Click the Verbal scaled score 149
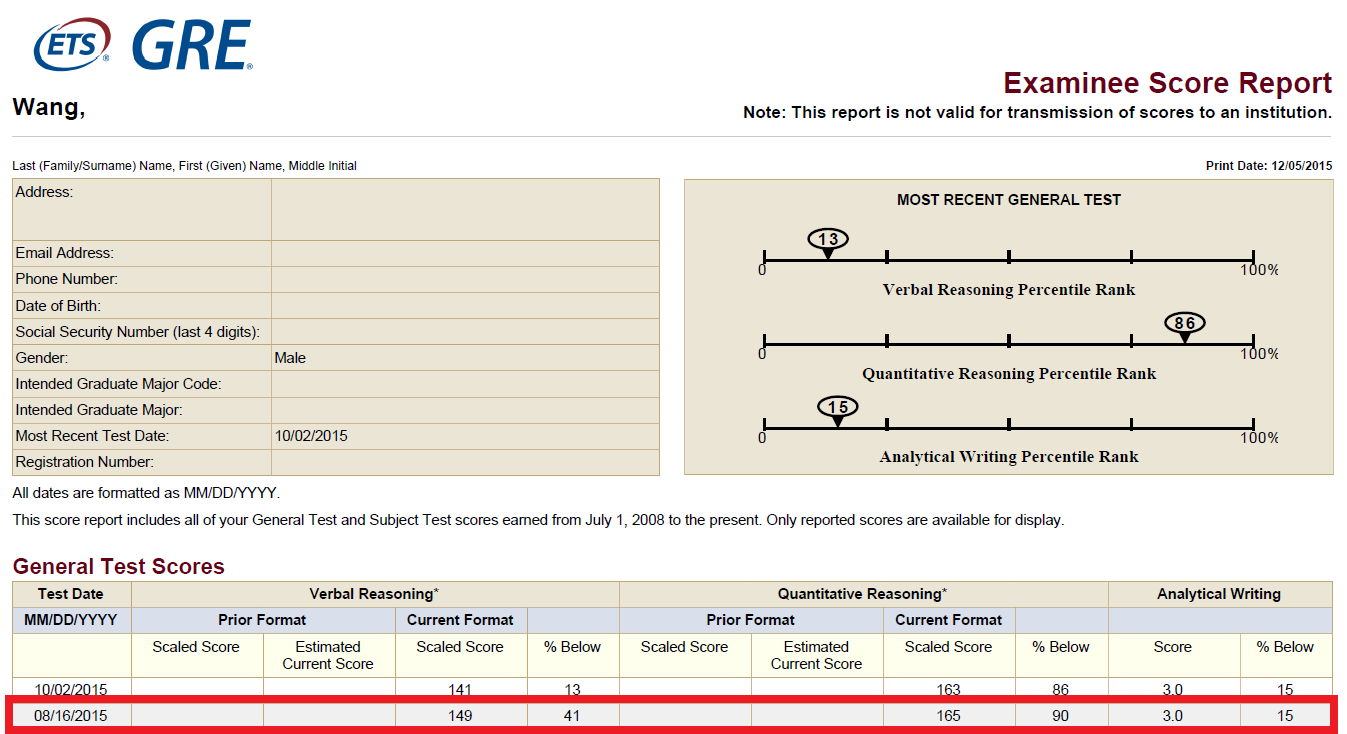Screen dimensions: 1347x734 pyautogui.click(x=460, y=716)
